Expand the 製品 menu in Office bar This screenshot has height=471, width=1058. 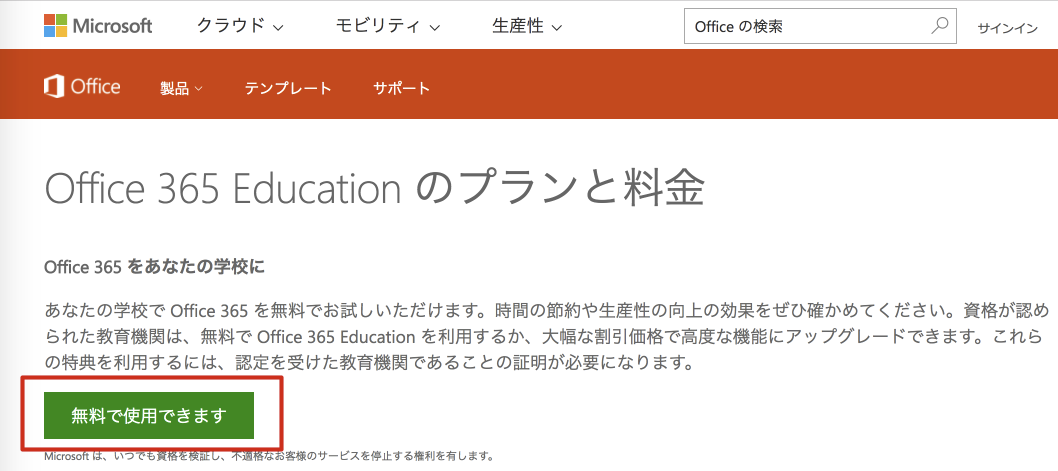point(181,88)
